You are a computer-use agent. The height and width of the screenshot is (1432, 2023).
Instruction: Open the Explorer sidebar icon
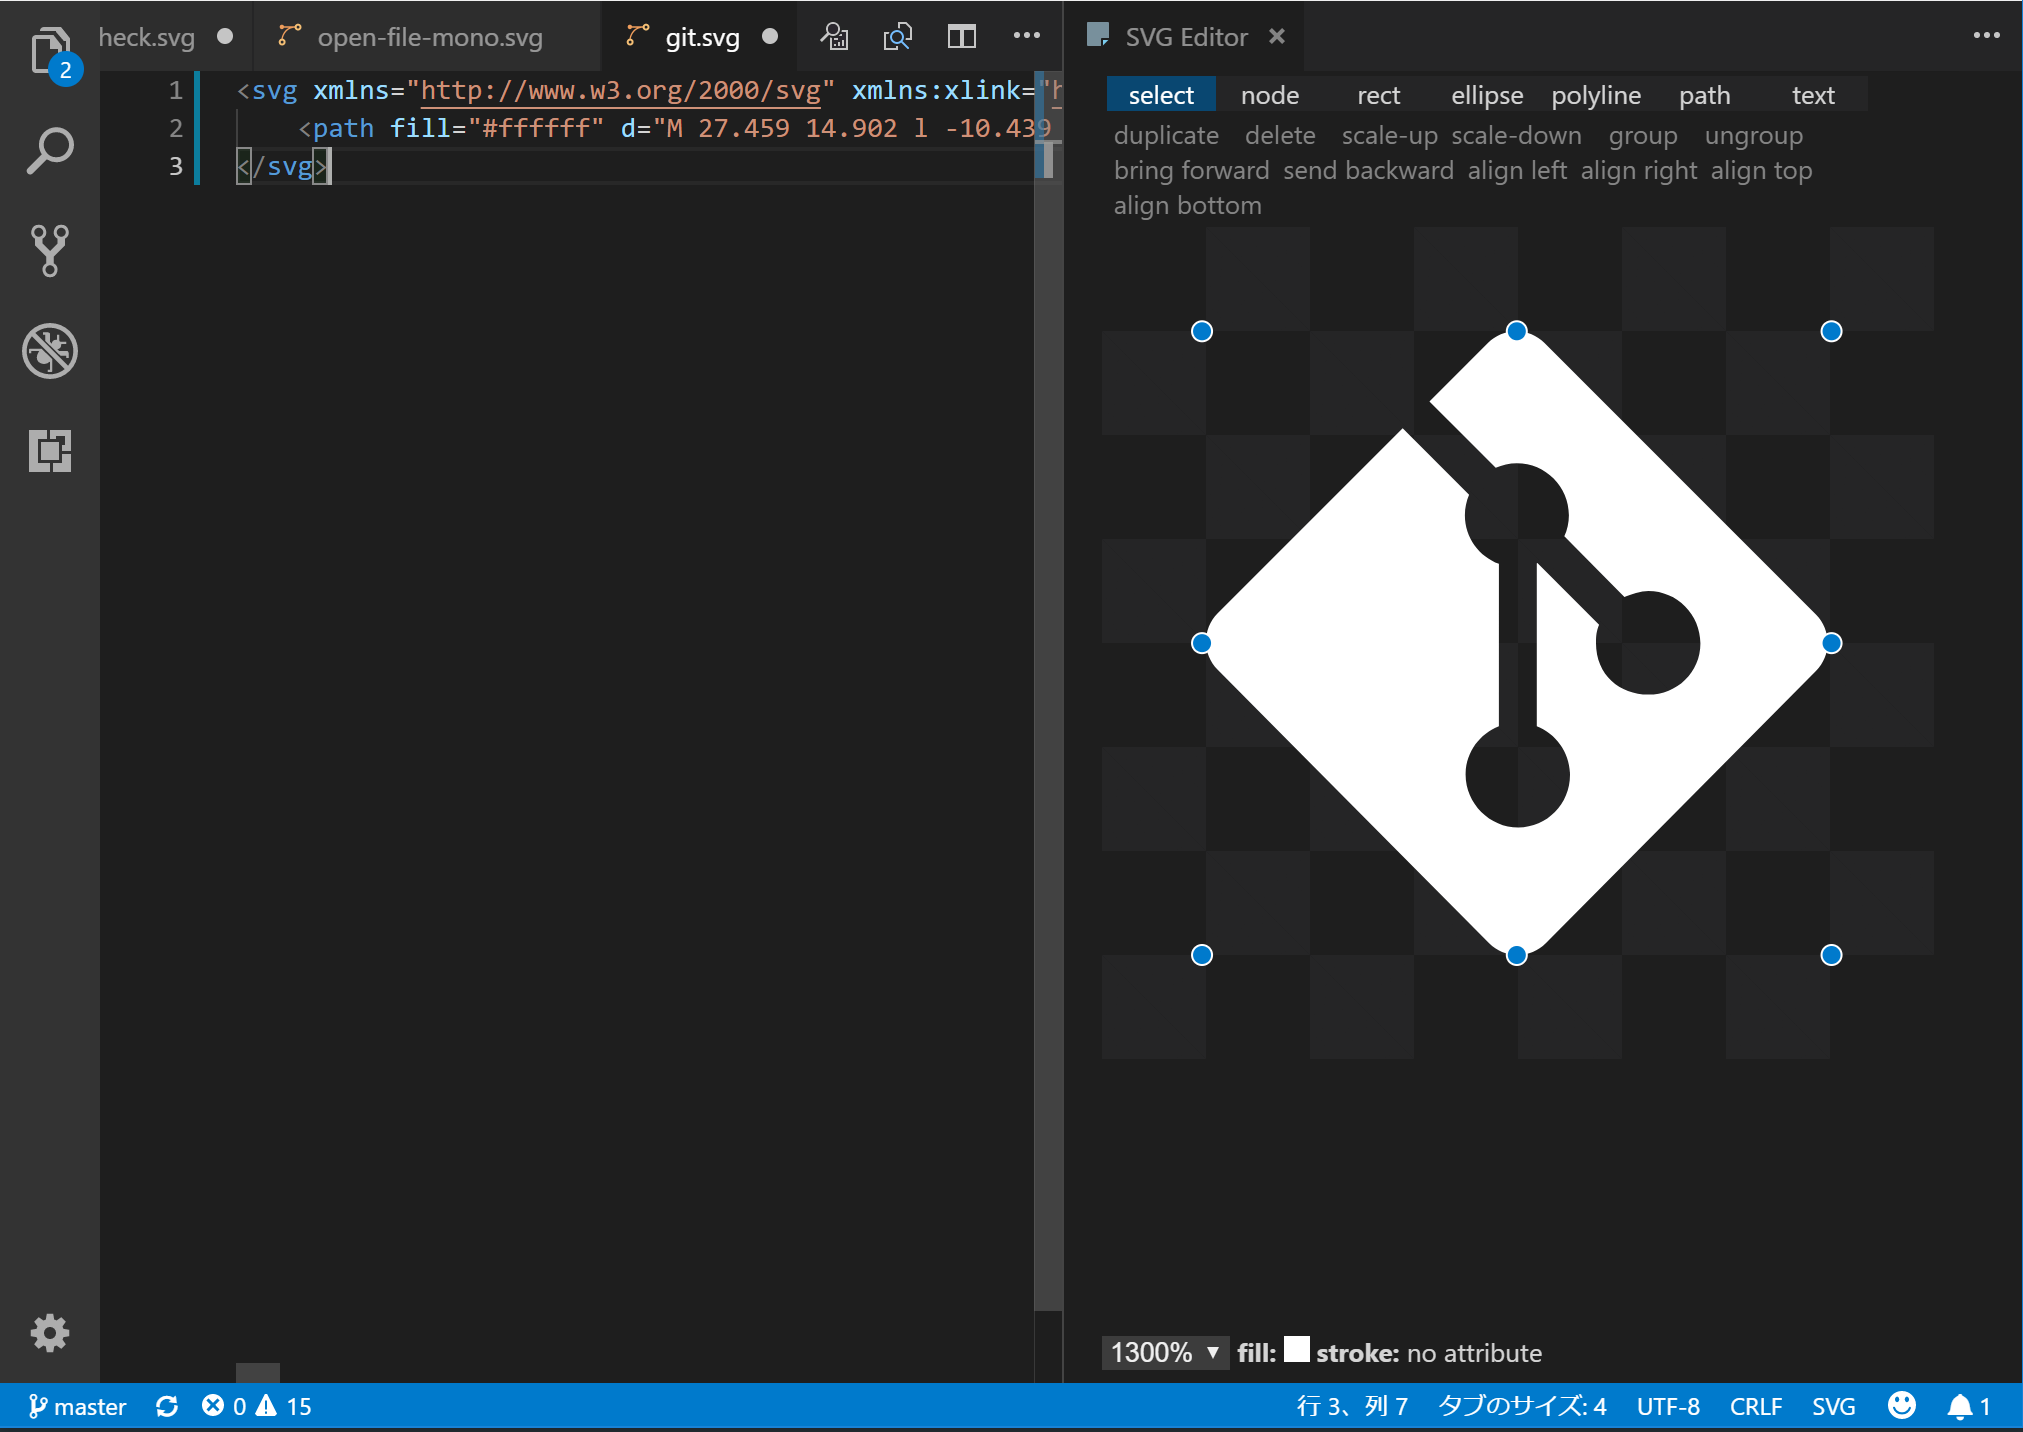pos(49,52)
